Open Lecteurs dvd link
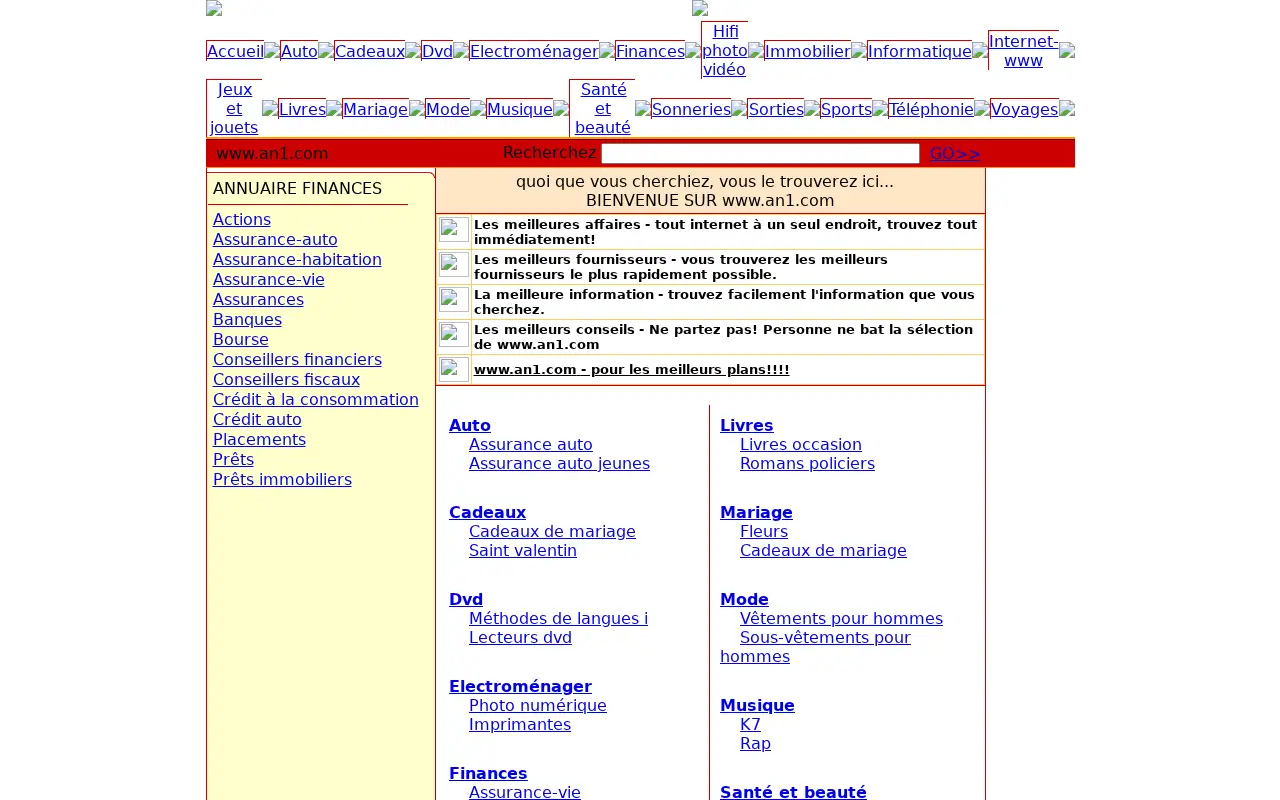 coord(520,637)
